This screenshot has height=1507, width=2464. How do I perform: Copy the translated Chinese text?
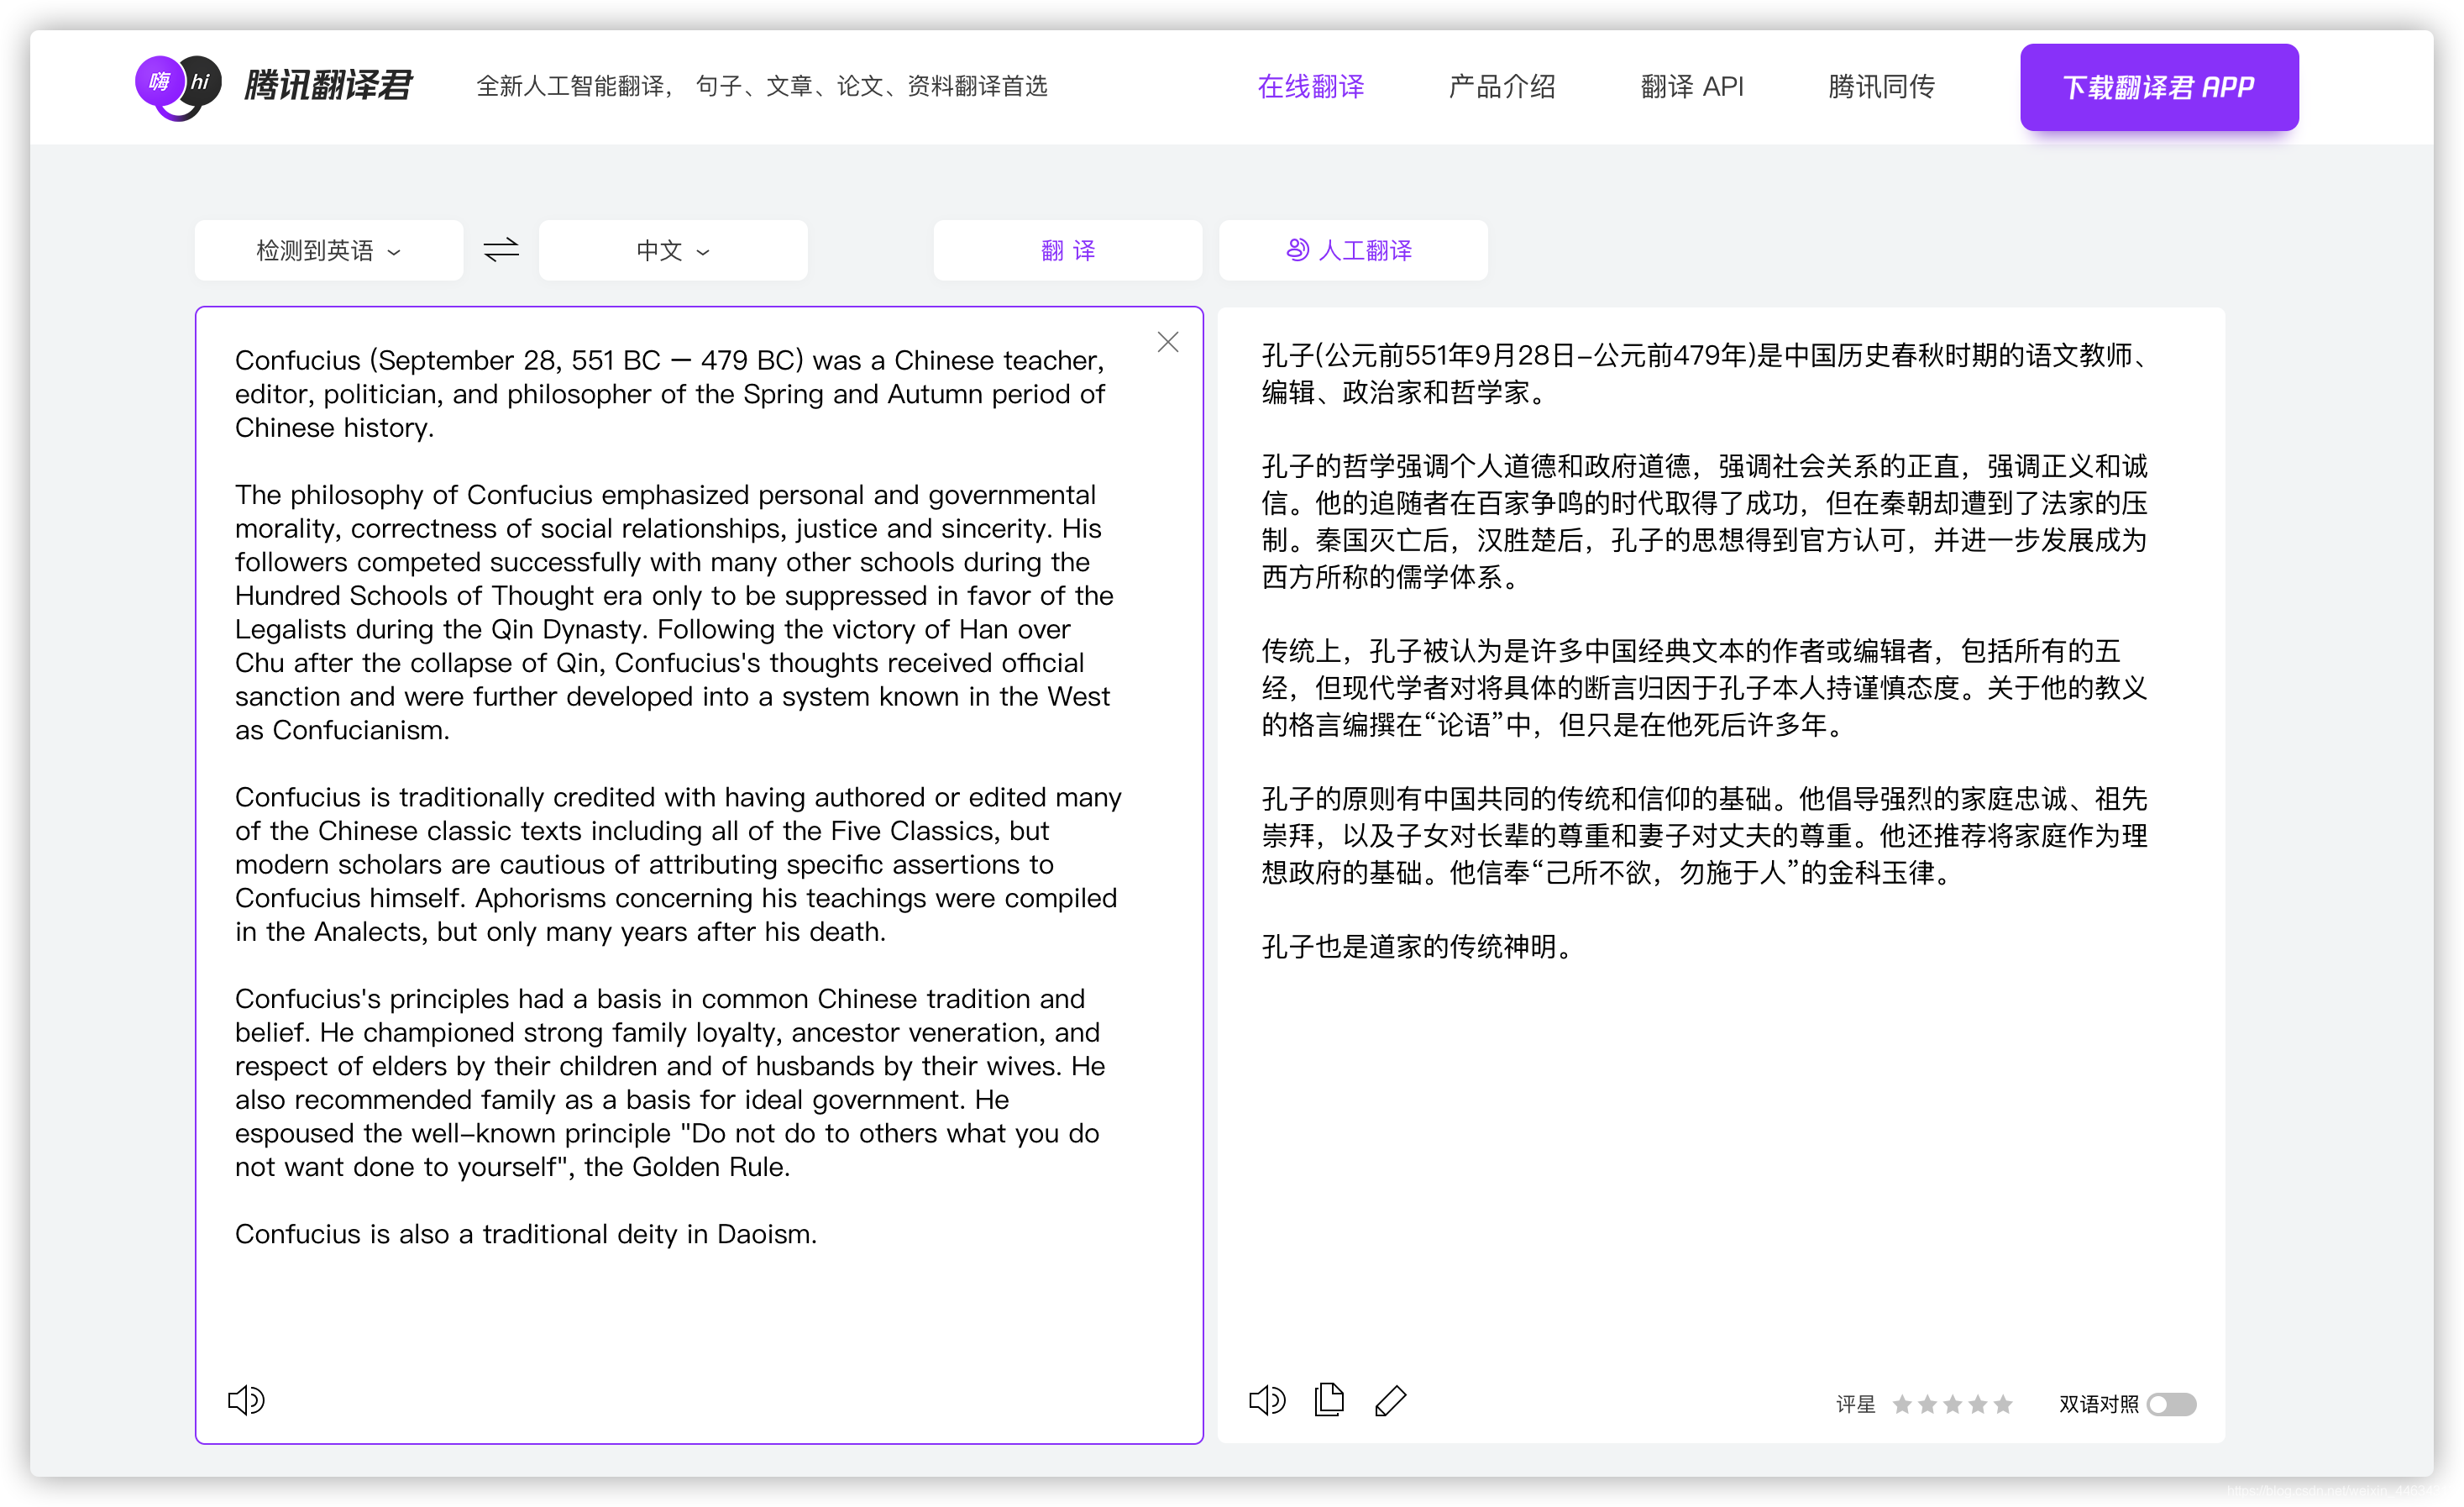pyautogui.click(x=1329, y=1400)
